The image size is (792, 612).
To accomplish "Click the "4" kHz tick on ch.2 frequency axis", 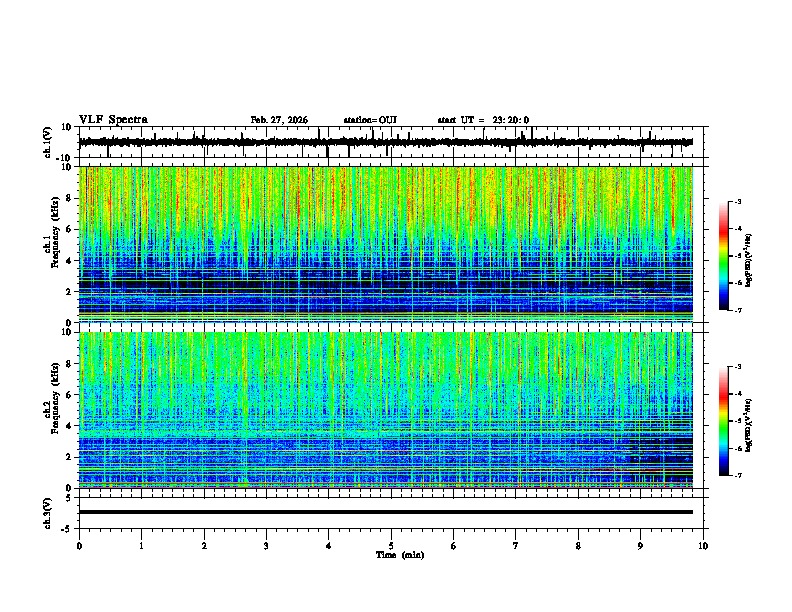I will coord(69,426).
